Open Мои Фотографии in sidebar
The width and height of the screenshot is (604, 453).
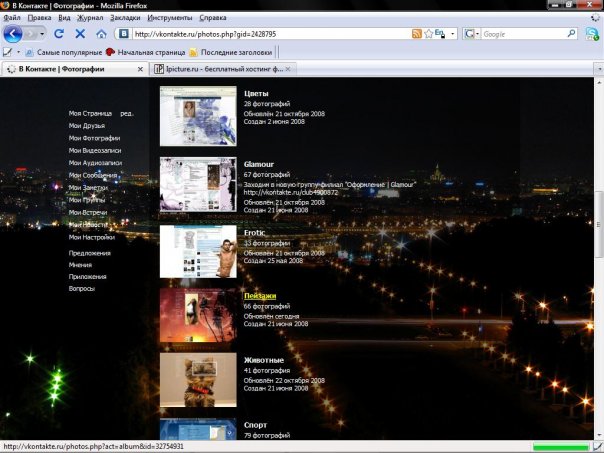[94, 138]
